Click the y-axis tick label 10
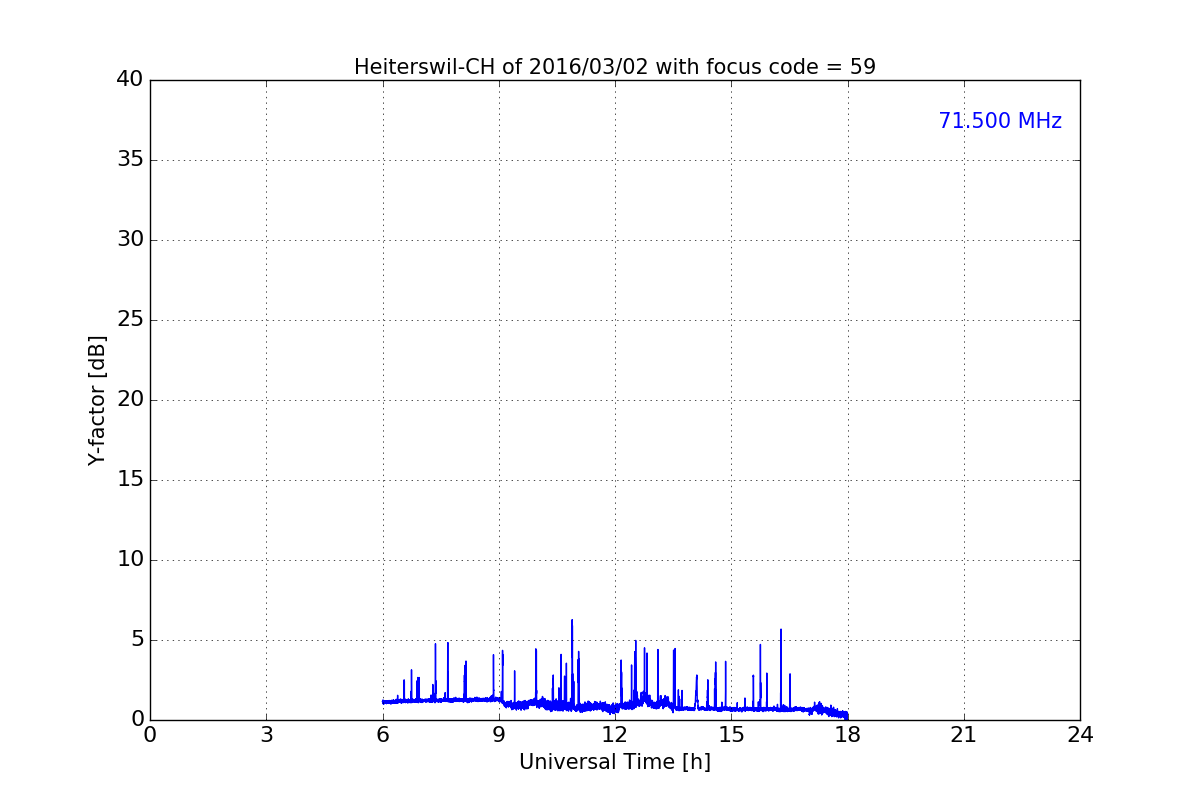This screenshot has height=800, width=1200. point(129,560)
